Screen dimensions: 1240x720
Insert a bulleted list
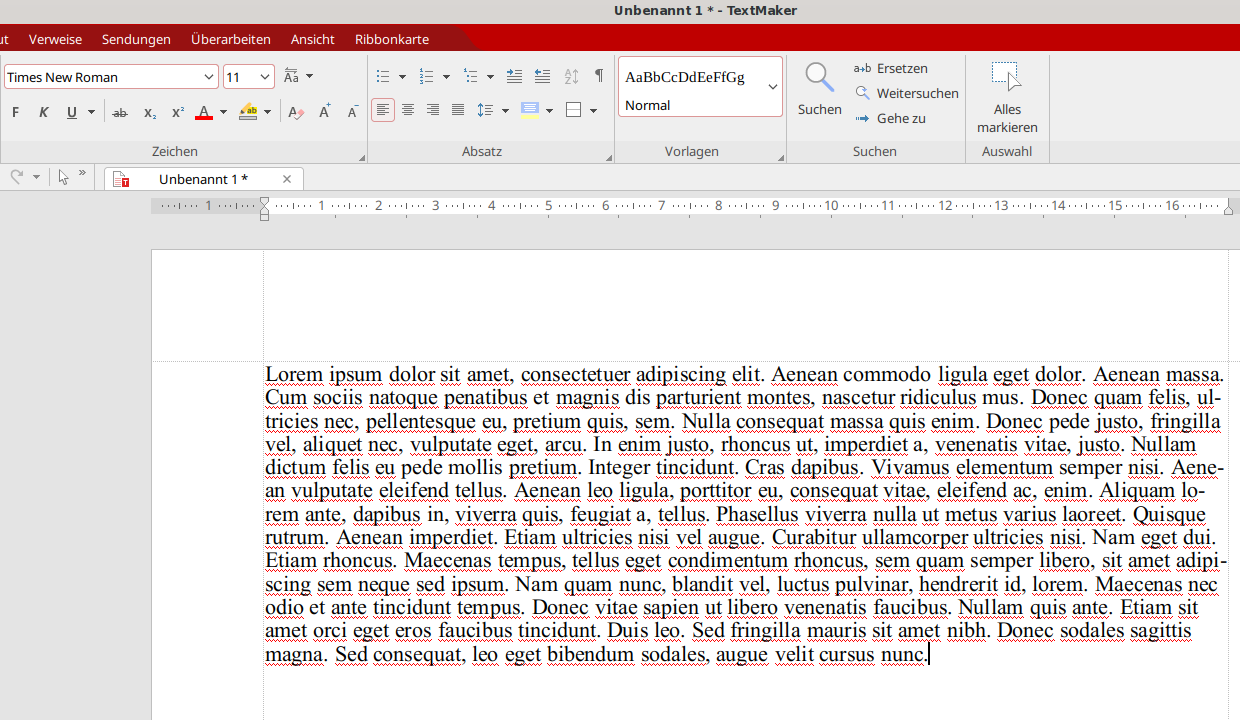(x=382, y=77)
